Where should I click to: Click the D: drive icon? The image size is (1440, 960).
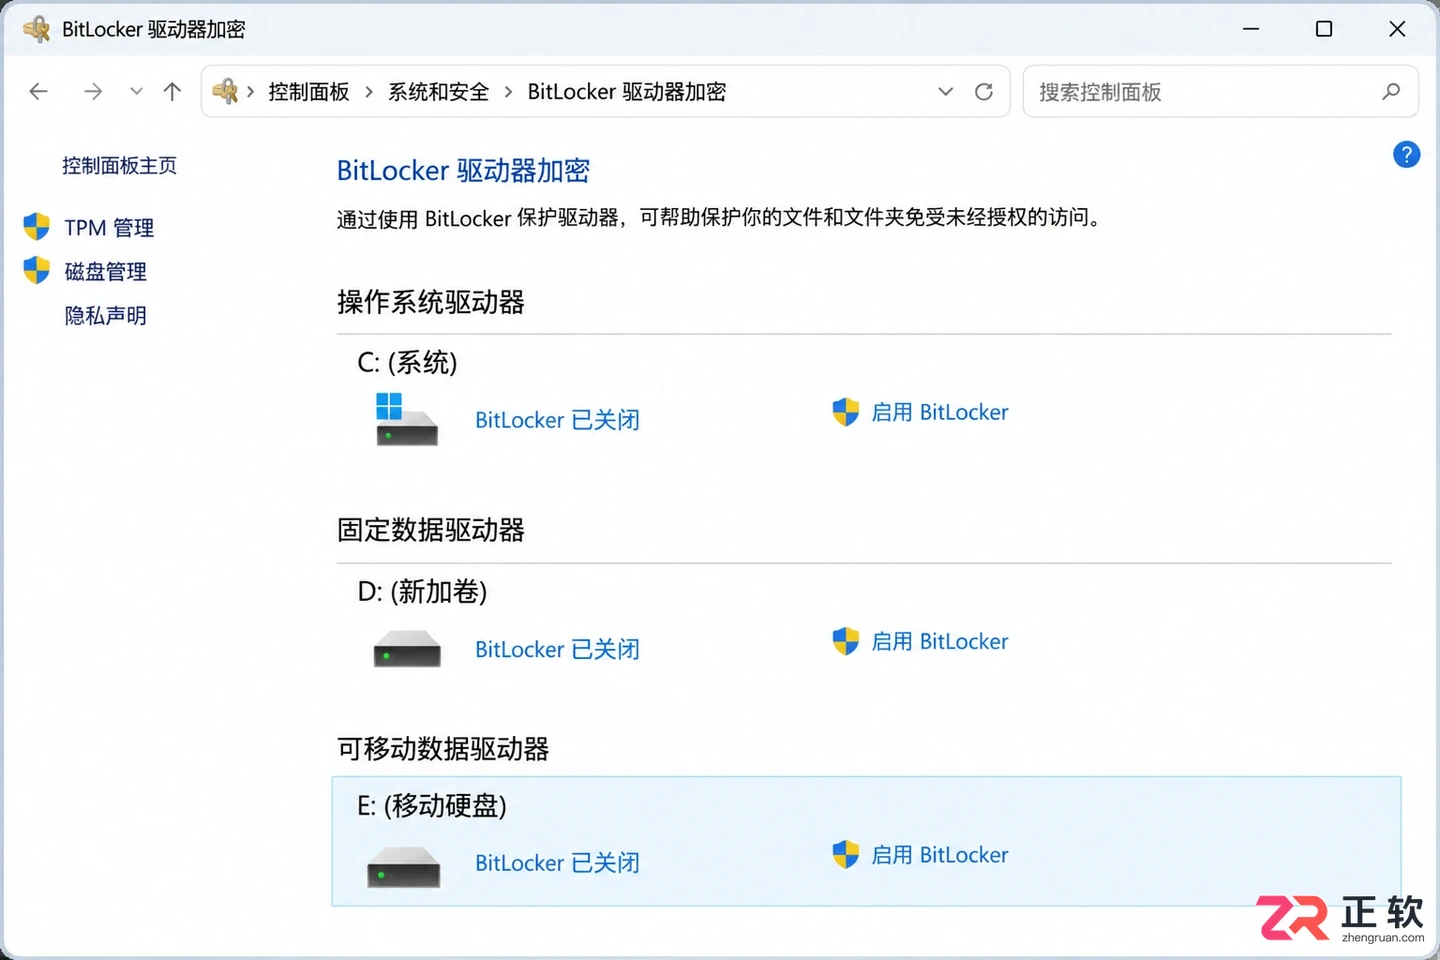pyautogui.click(x=407, y=649)
